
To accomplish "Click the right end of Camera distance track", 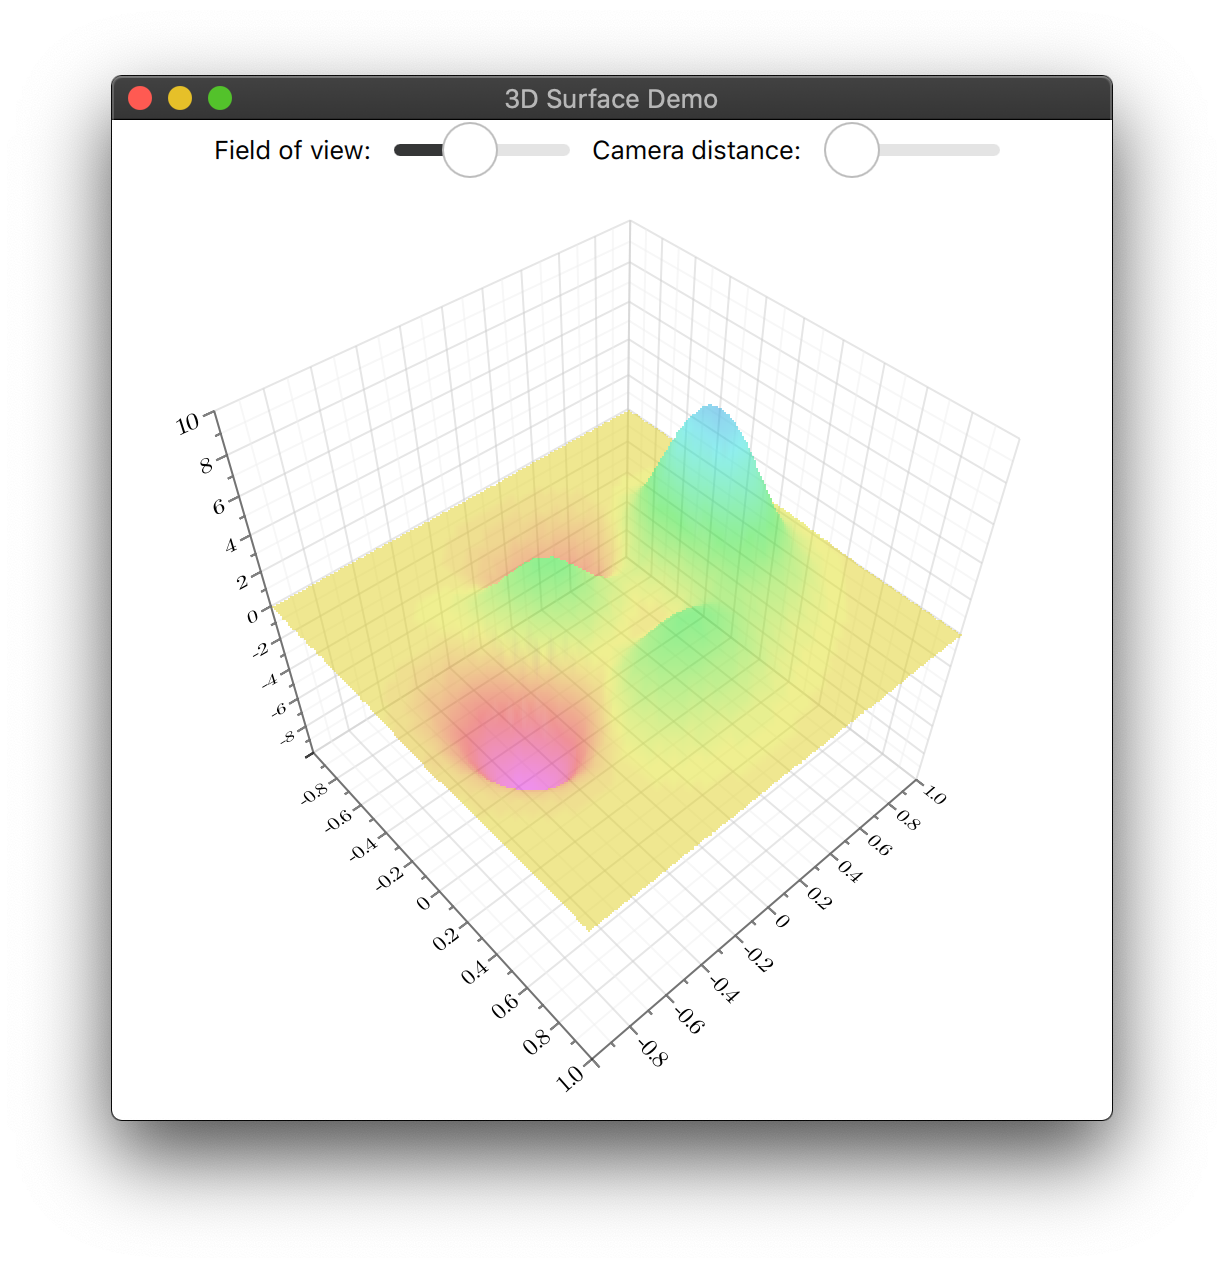I will coord(993,150).
